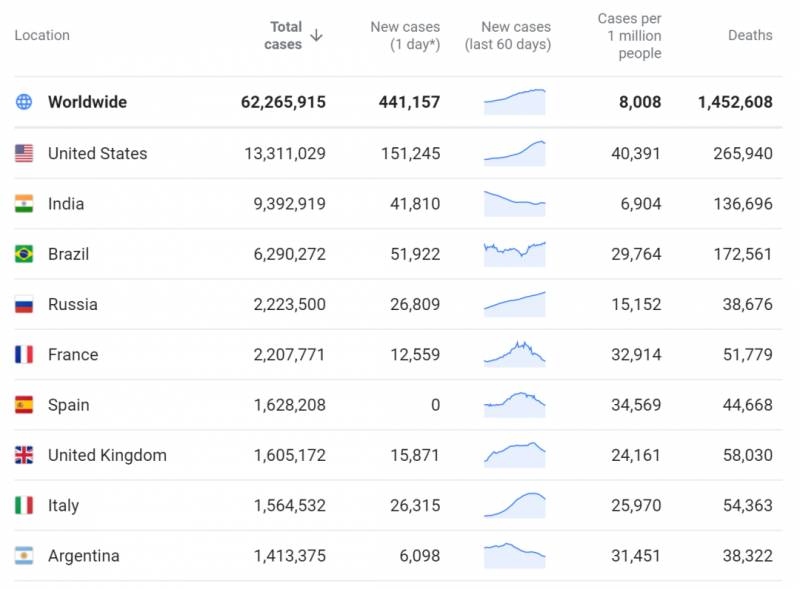Click the United Kingdom flag icon
Image resolution: width=800 pixels, height=589 pixels.
point(24,455)
